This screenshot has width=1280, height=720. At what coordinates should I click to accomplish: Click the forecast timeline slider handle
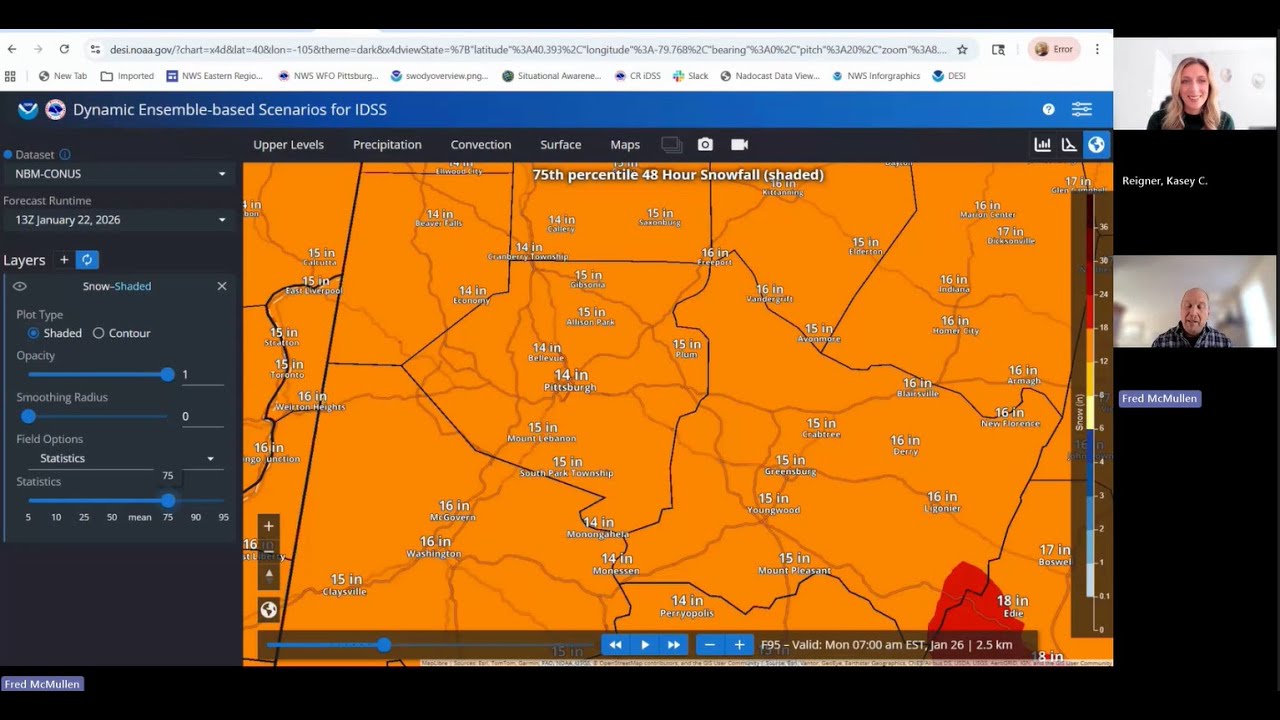pyautogui.click(x=384, y=645)
